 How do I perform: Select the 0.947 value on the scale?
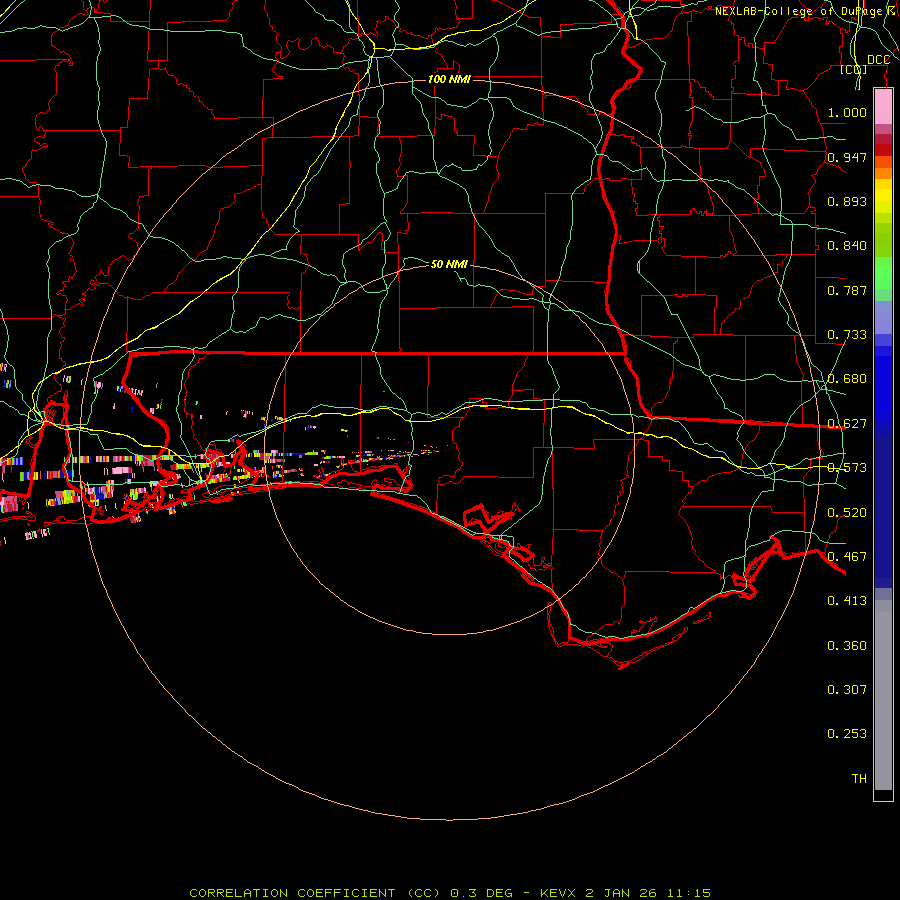pyautogui.click(x=847, y=157)
